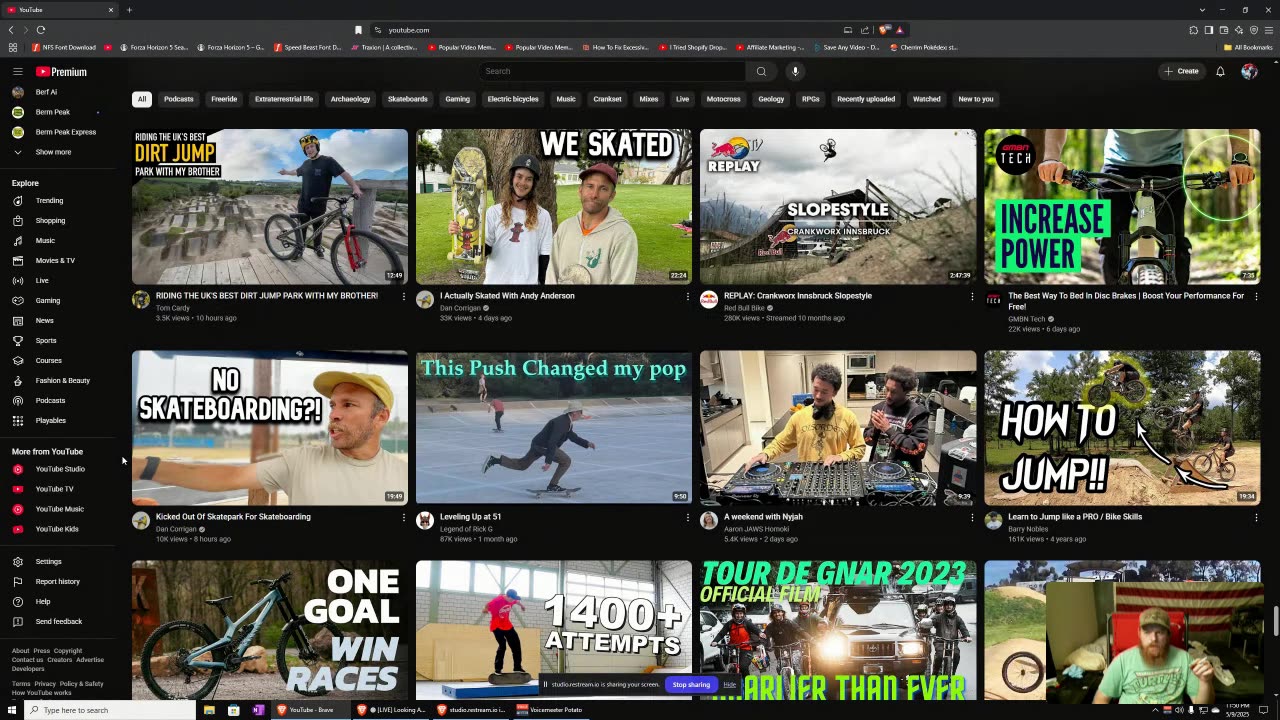1280x720 pixels.
Task: Select the All filter chip
Action: point(142,99)
